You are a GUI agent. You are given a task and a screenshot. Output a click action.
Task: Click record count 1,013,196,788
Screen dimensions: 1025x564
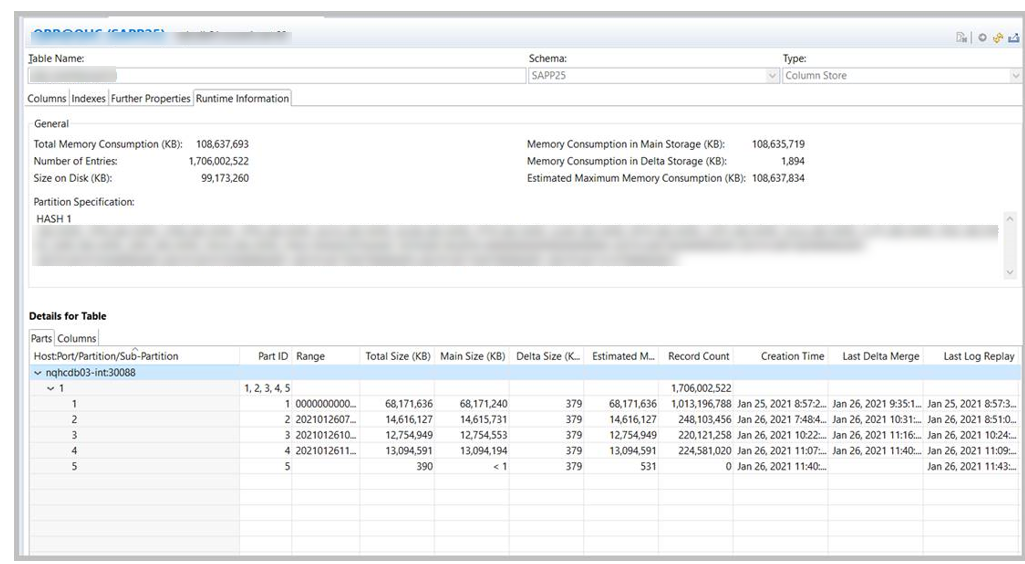[701, 404]
